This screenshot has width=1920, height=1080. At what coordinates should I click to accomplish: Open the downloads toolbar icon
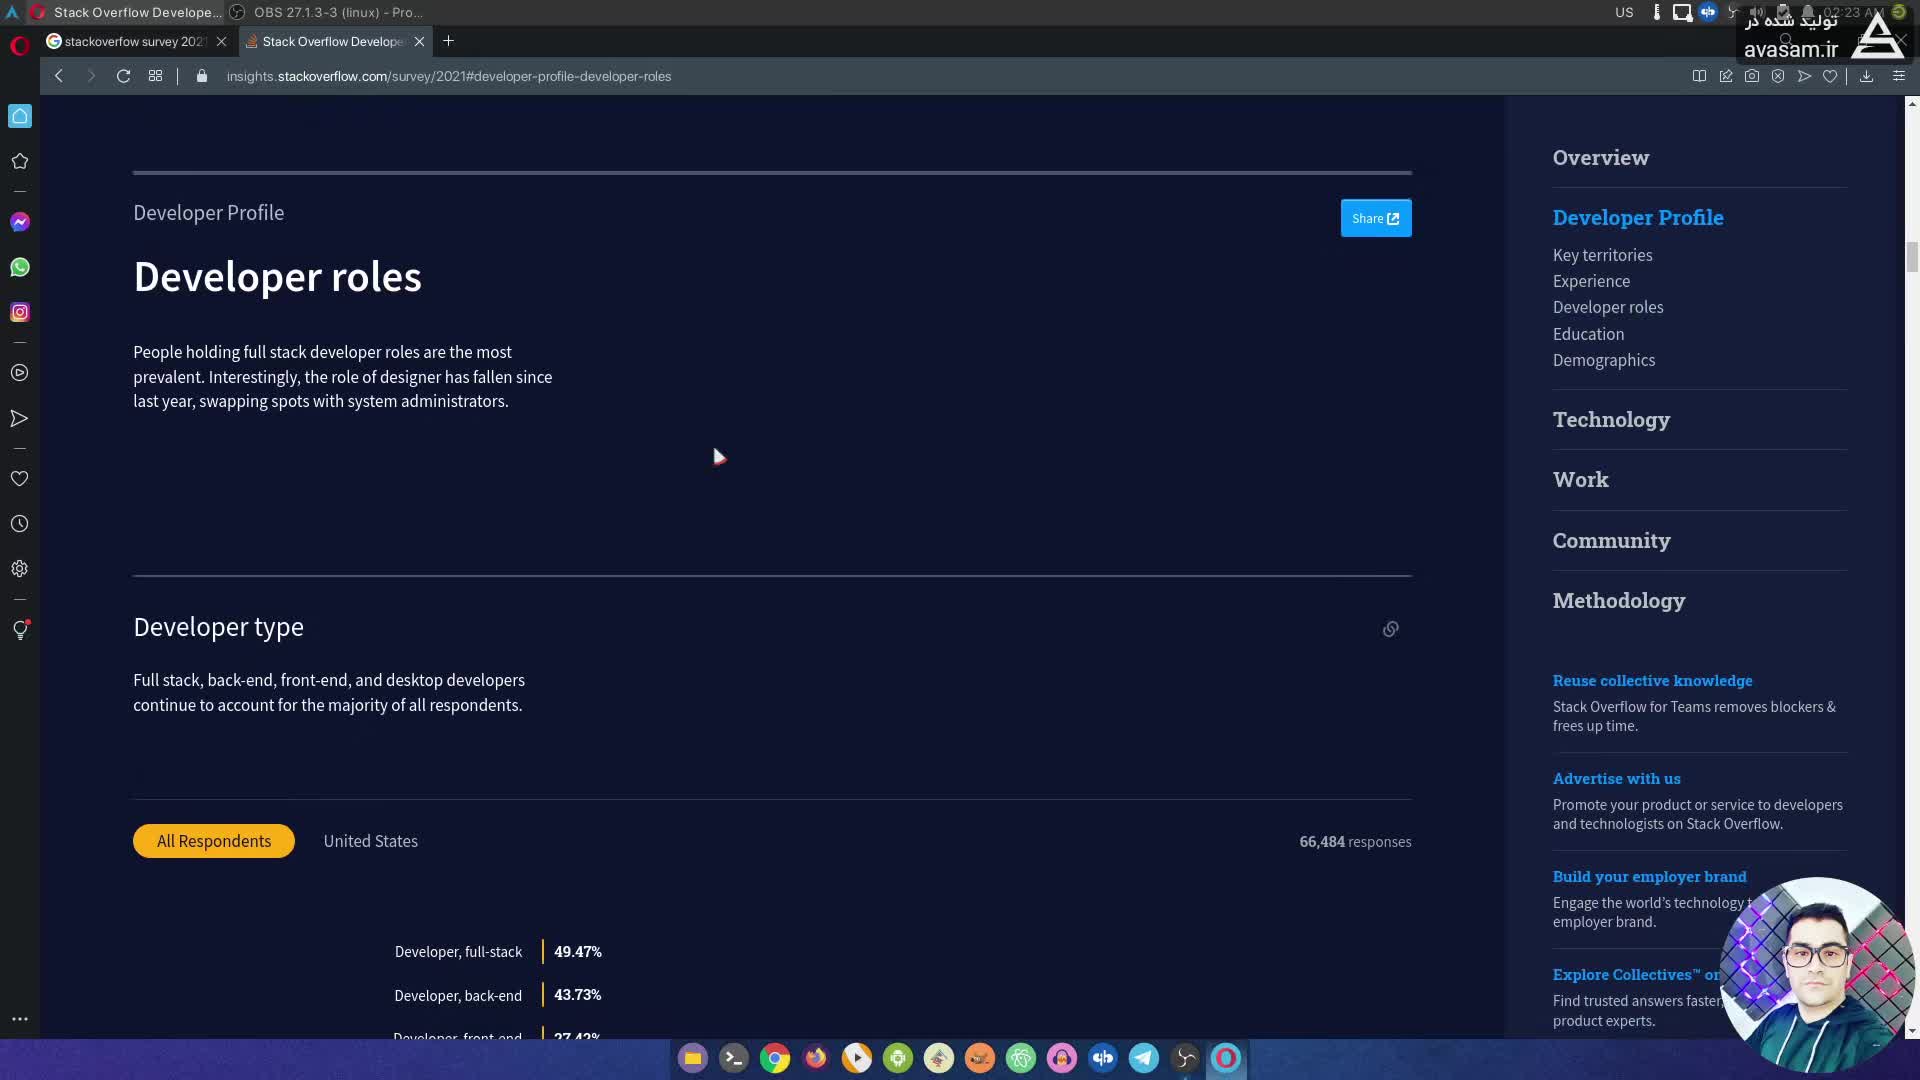[x=1866, y=76]
